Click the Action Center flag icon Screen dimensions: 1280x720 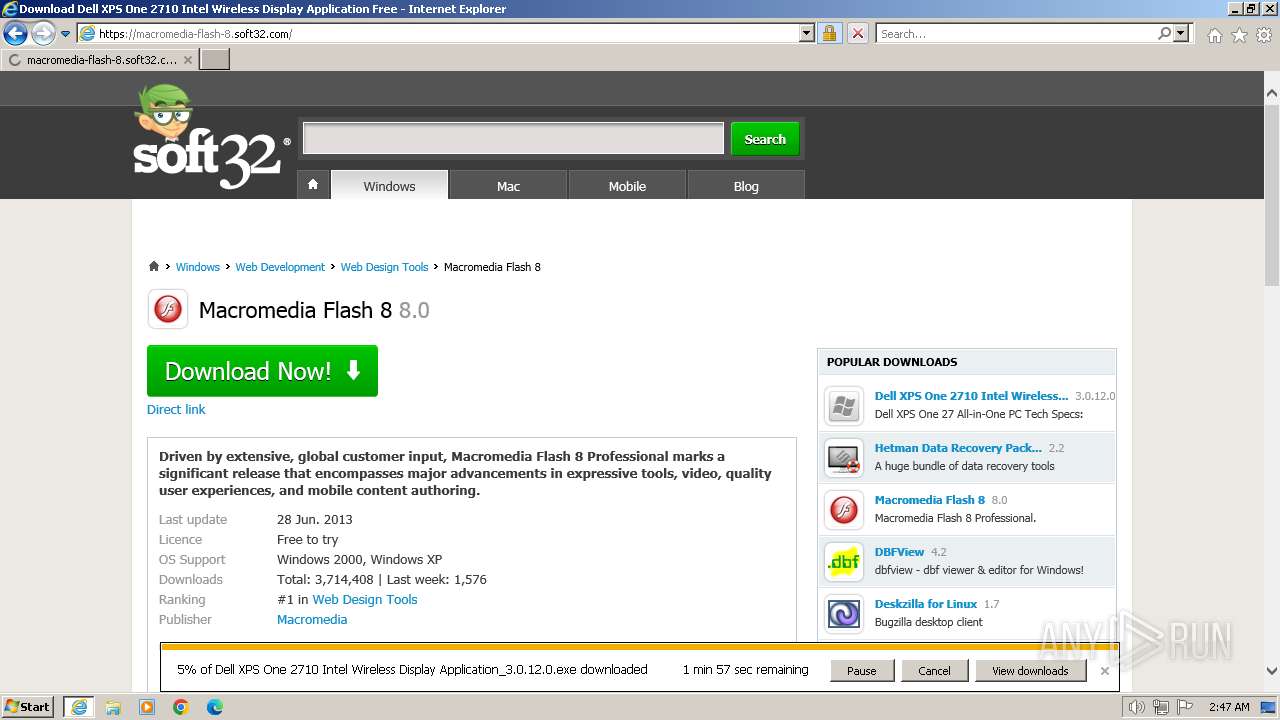click(1183, 707)
